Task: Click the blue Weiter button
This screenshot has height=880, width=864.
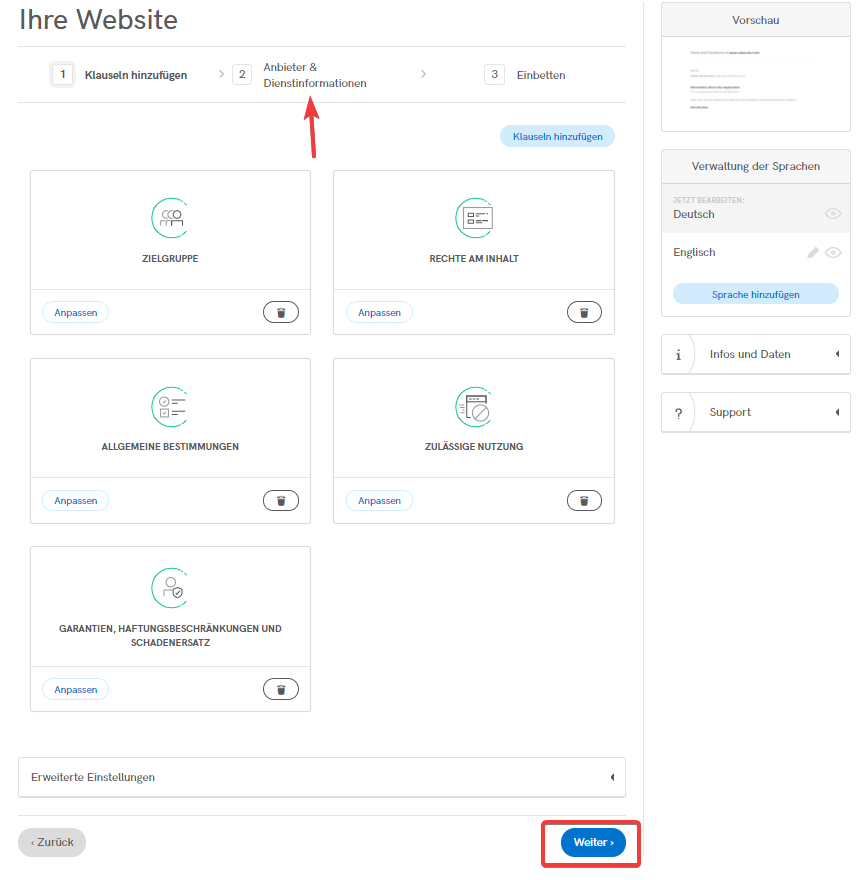Action: (x=593, y=842)
